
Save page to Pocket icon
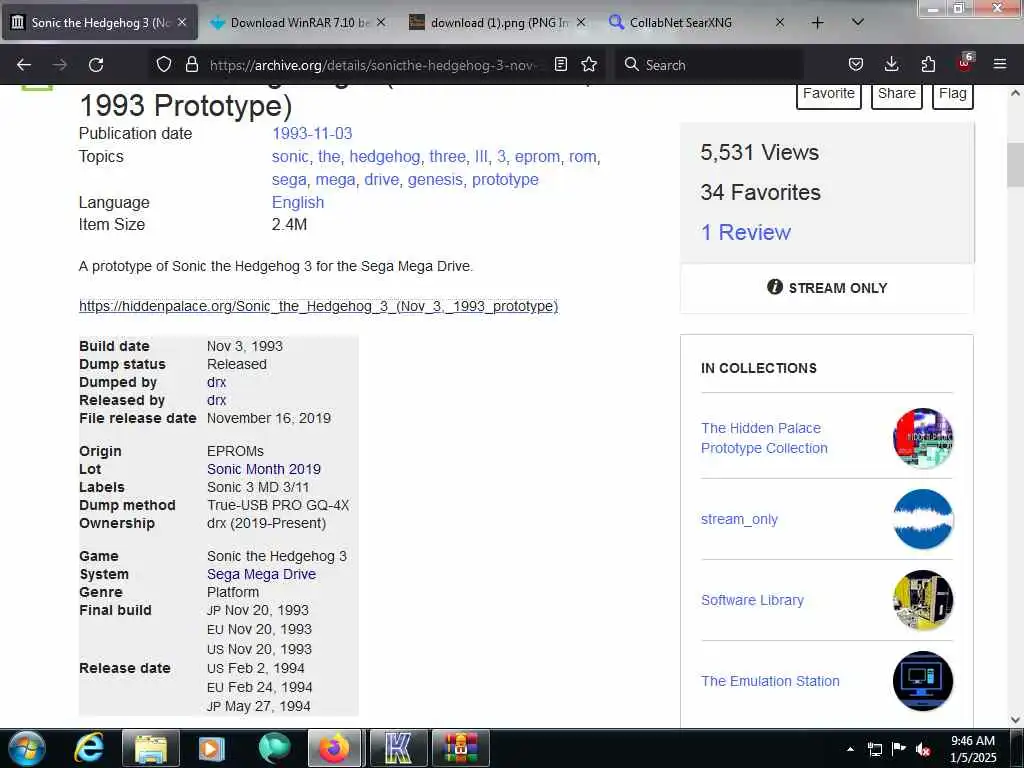point(856,64)
